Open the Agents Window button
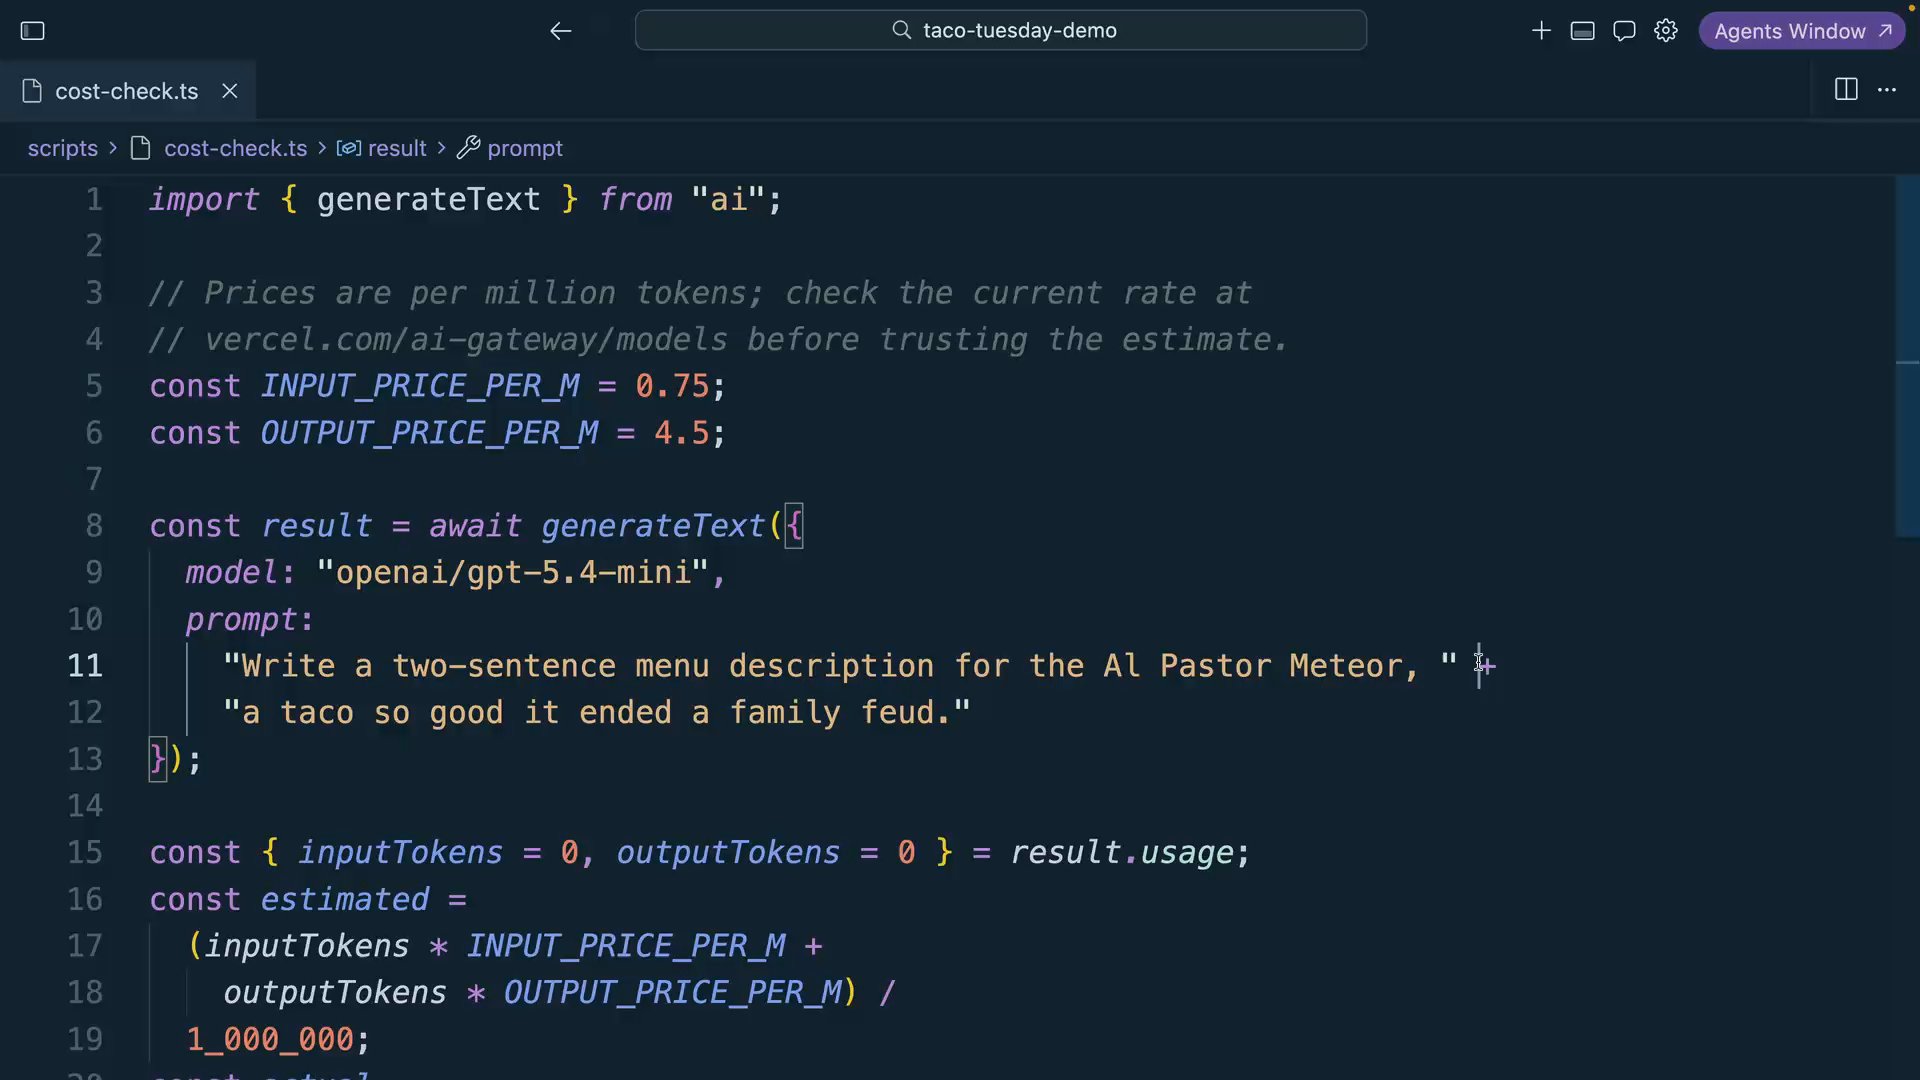1920x1080 pixels. 1802,31
